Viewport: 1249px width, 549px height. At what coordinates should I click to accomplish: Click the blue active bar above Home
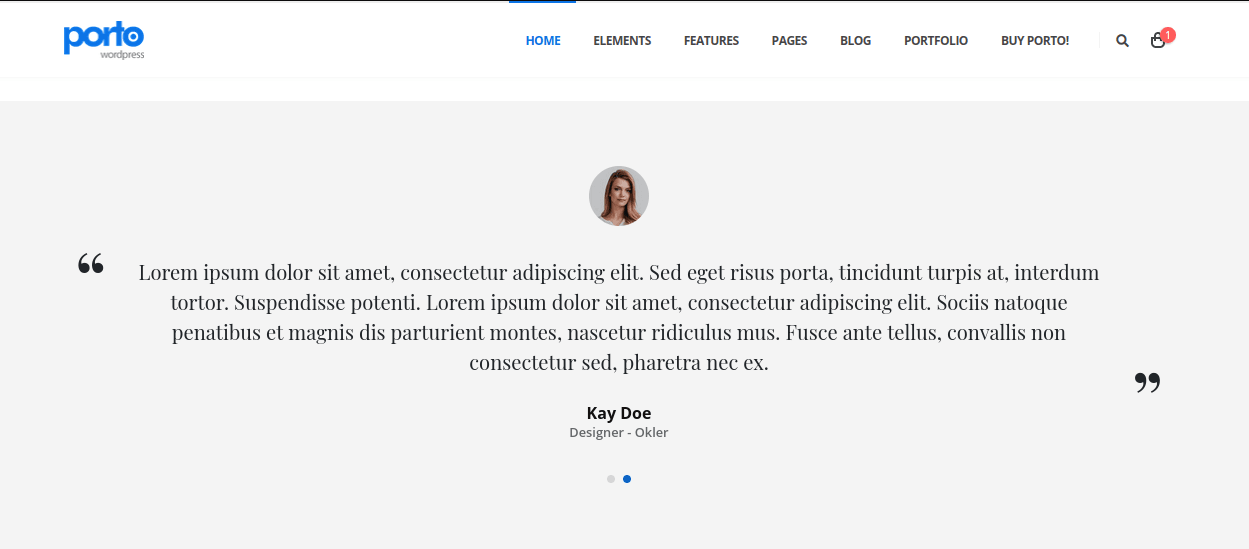[x=542, y=2]
